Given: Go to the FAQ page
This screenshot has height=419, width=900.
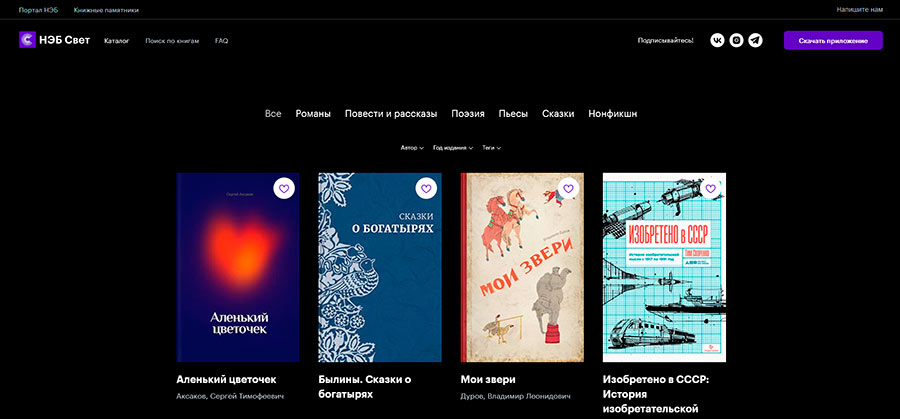Looking at the screenshot, I should click(x=222, y=41).
